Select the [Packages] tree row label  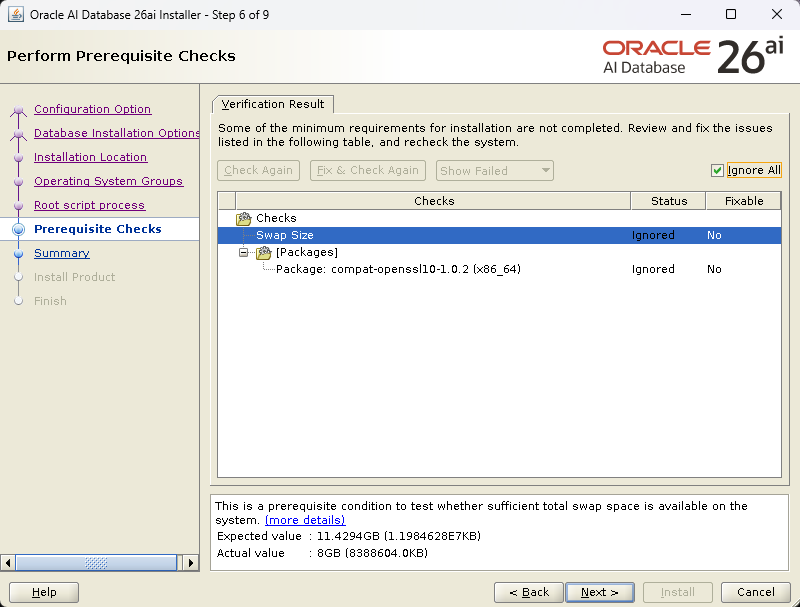[307, 252]
